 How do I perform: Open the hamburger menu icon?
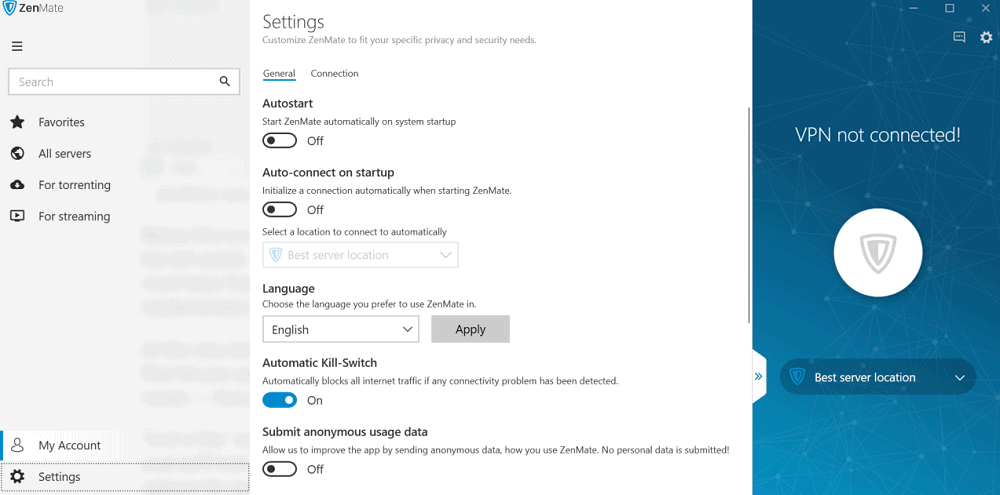(x=17, y=46)
